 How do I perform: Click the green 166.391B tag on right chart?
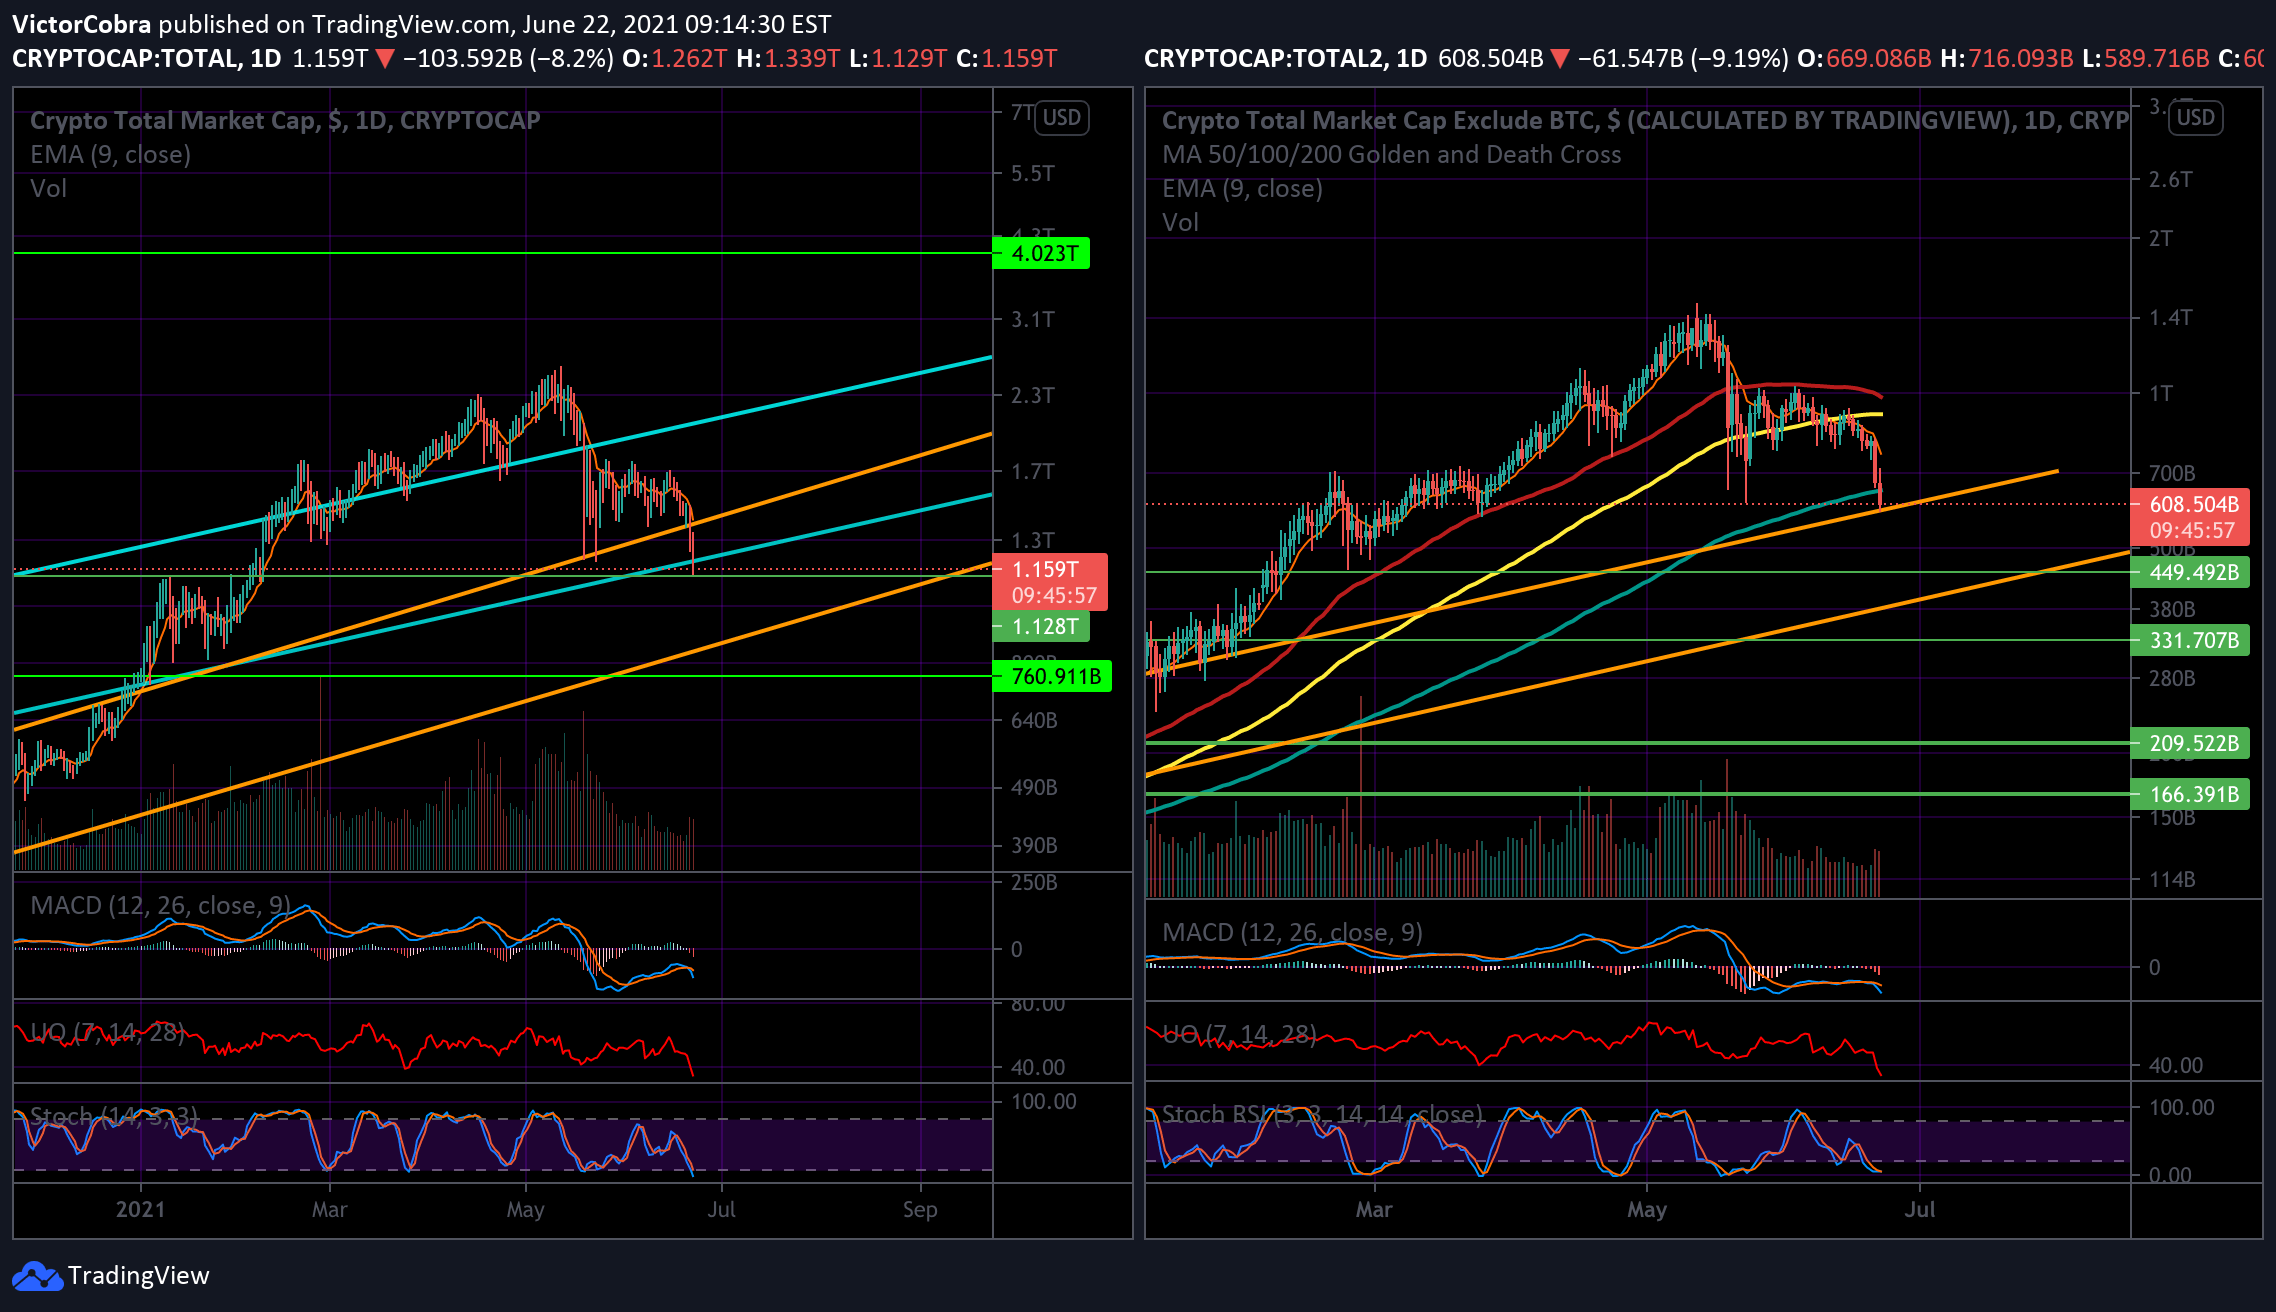point(2194,794)
